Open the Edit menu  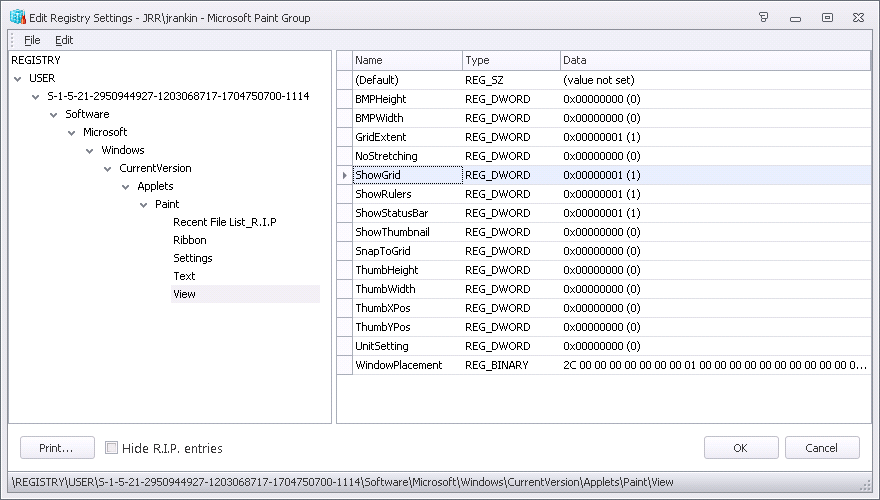(64, 40)
